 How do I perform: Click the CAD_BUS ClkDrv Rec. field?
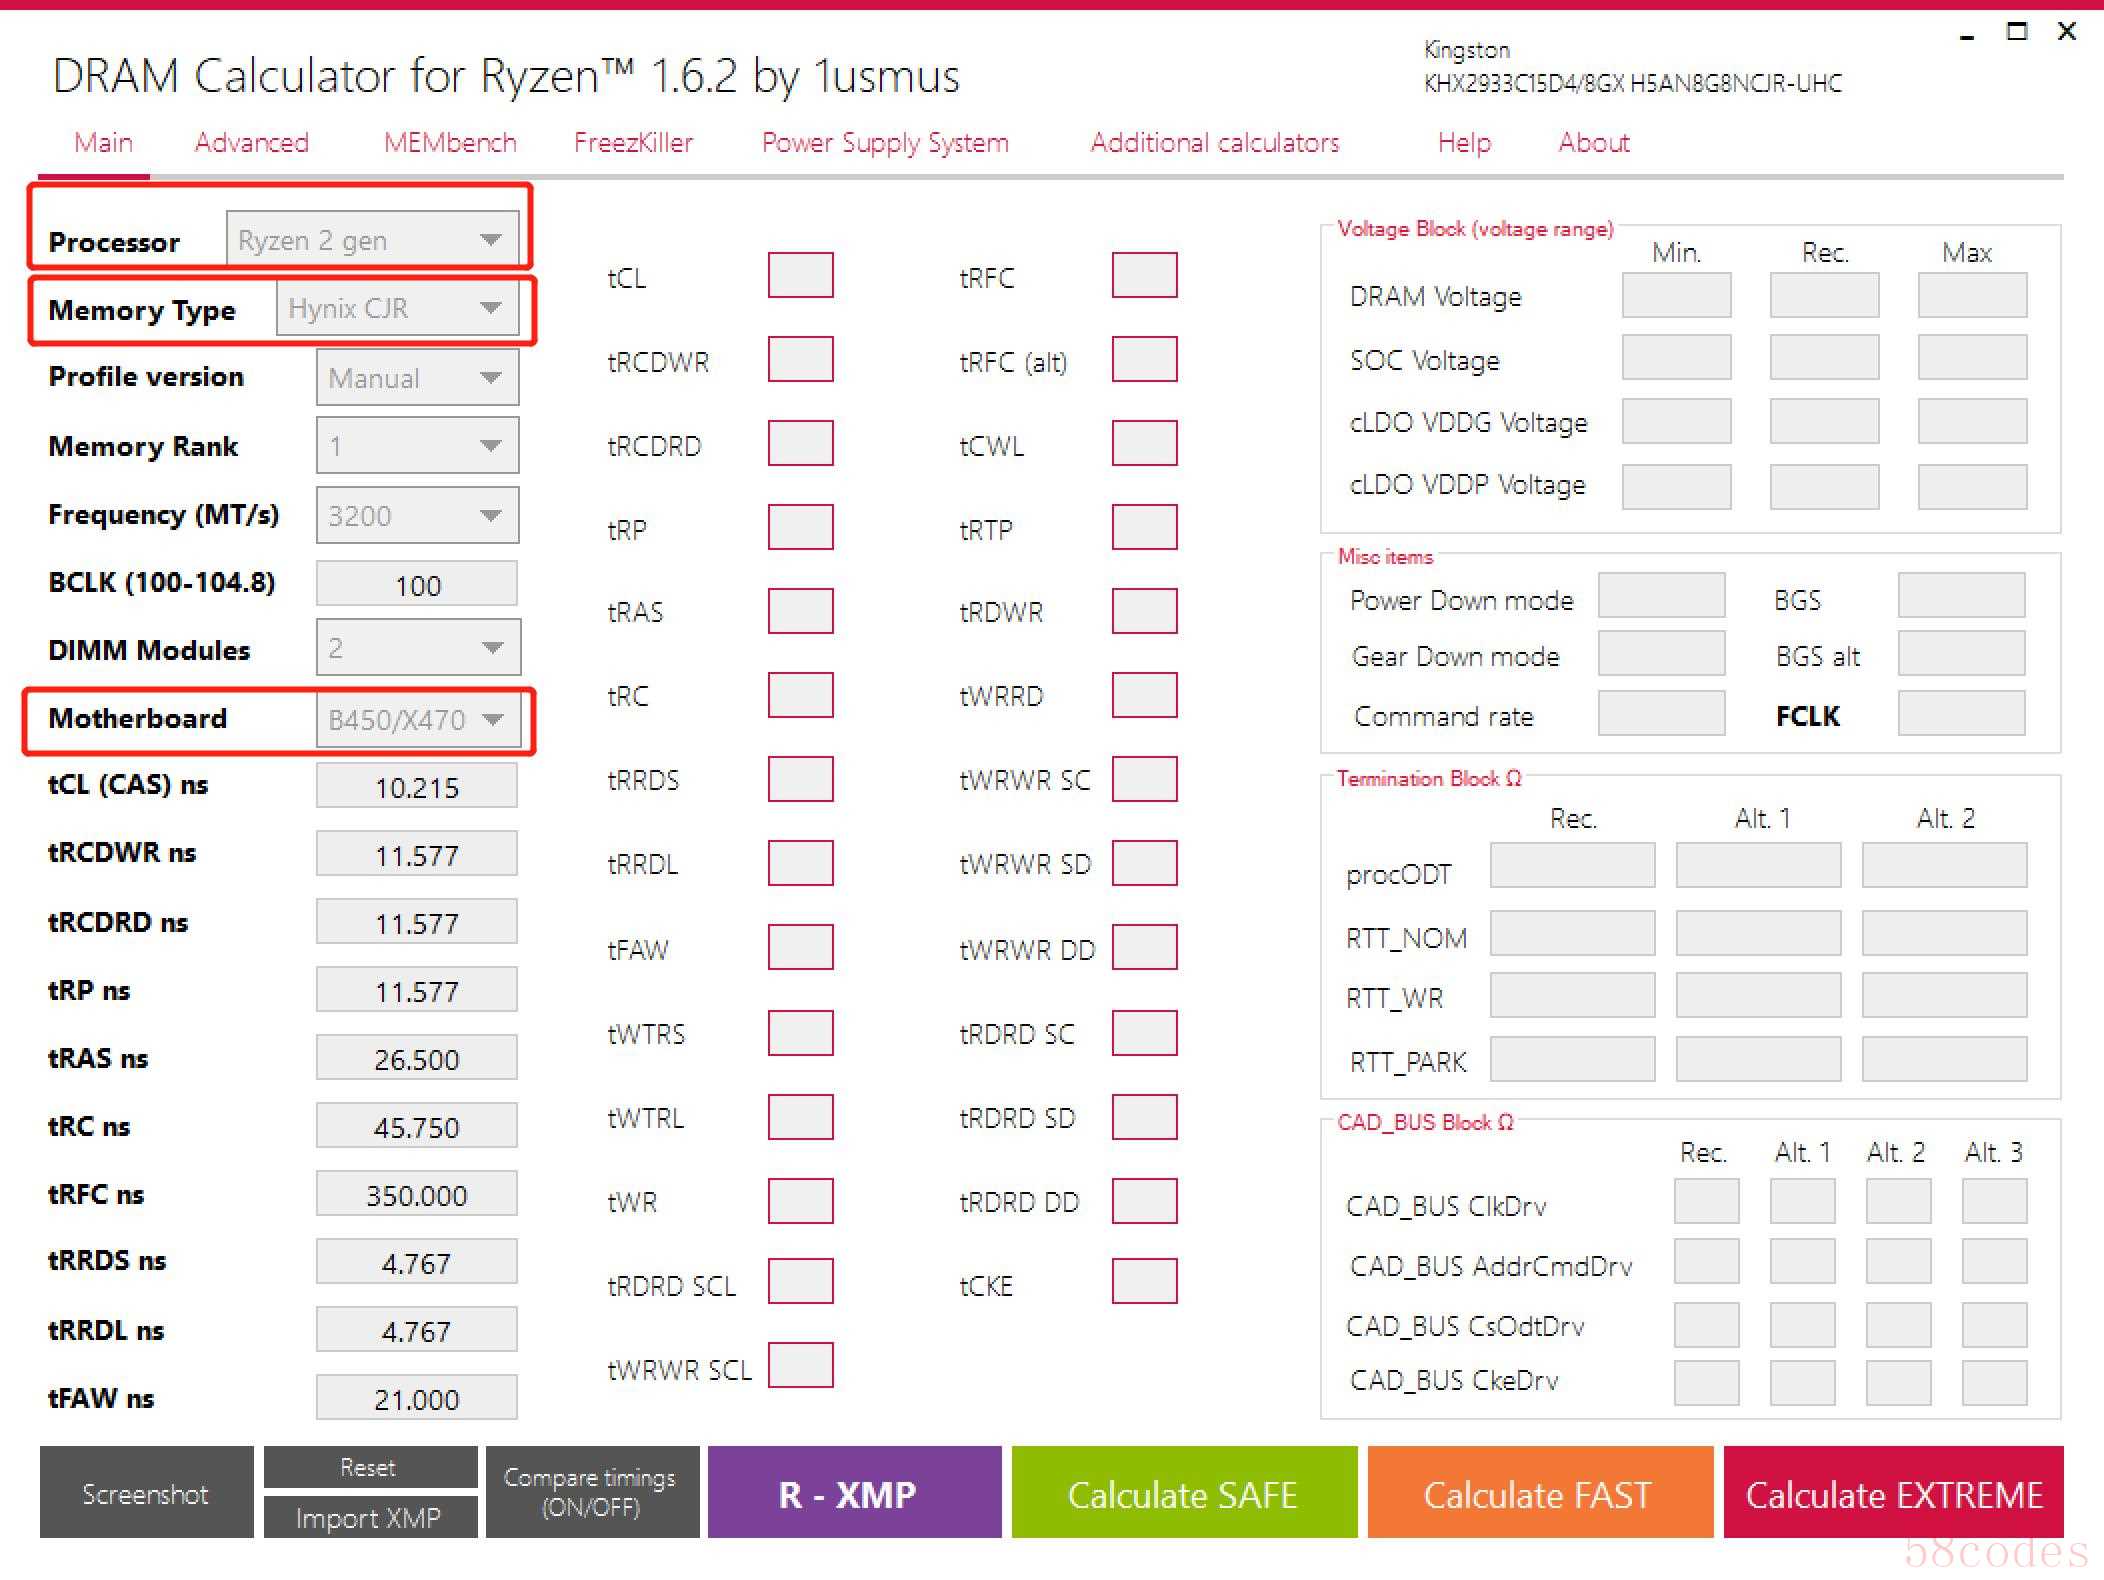click(1706, 1201)
